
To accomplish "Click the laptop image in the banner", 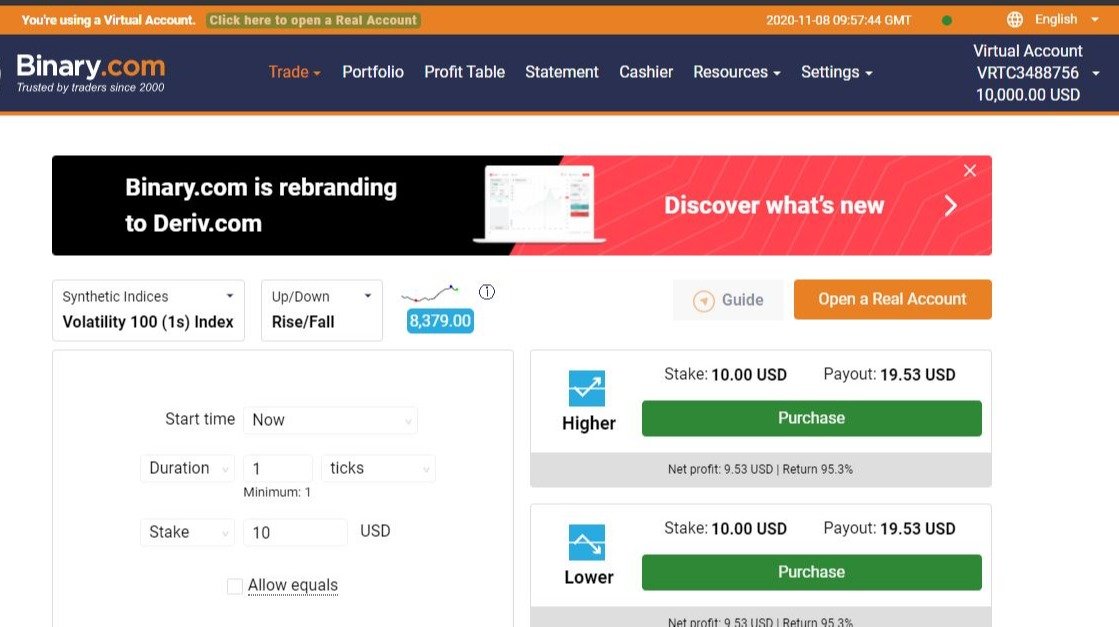I will click(x=540, y=204).
